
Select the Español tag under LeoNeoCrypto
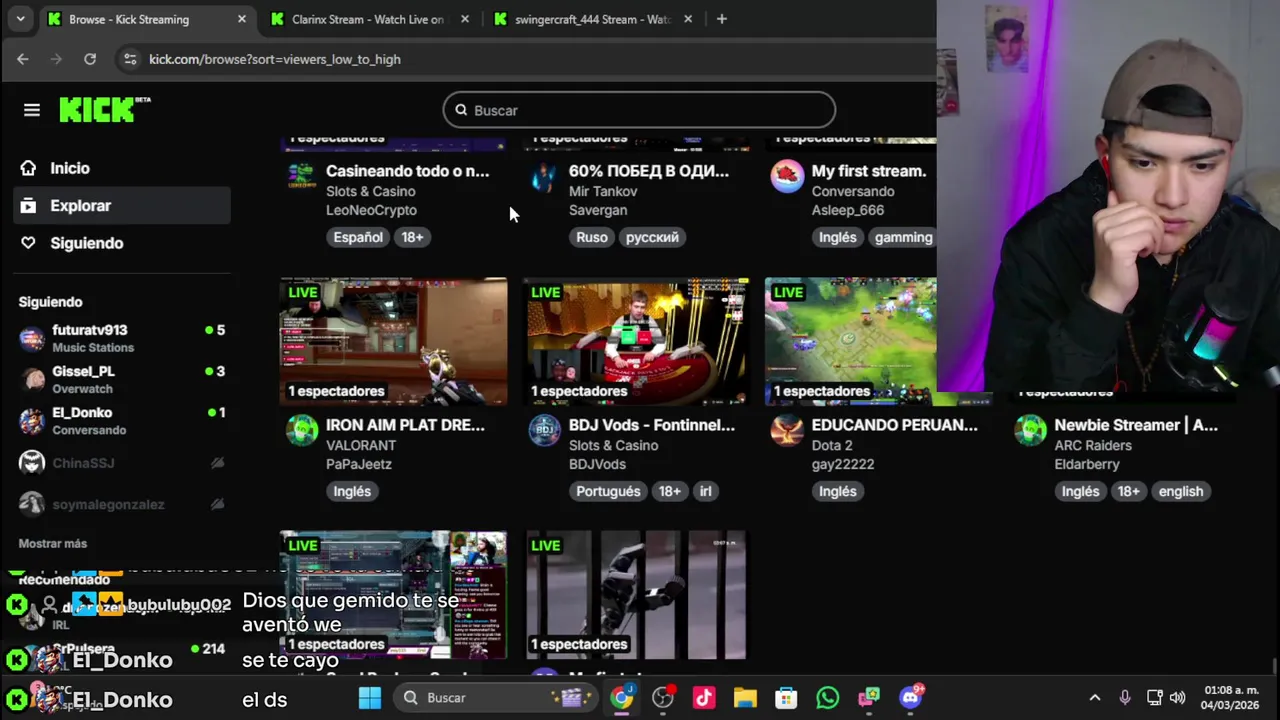point(358,237)
